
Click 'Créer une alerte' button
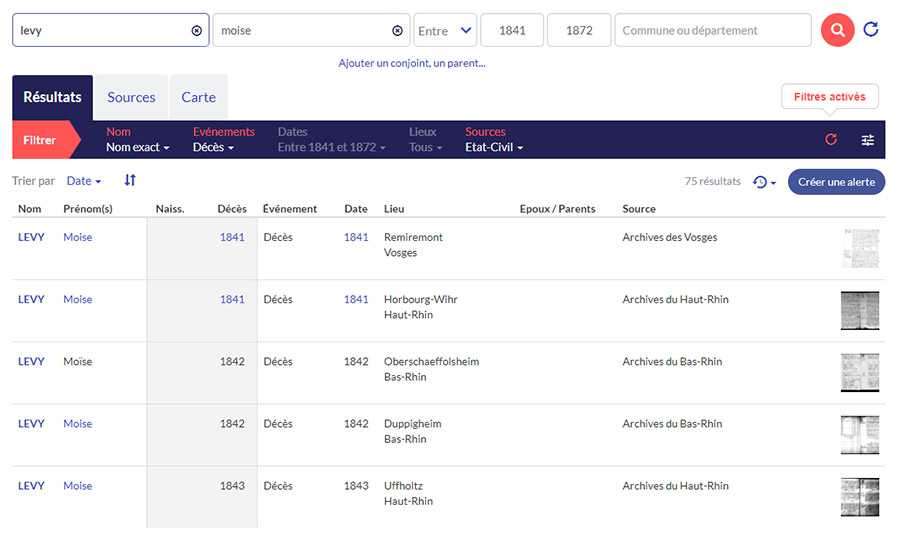(x=836, y=182)
